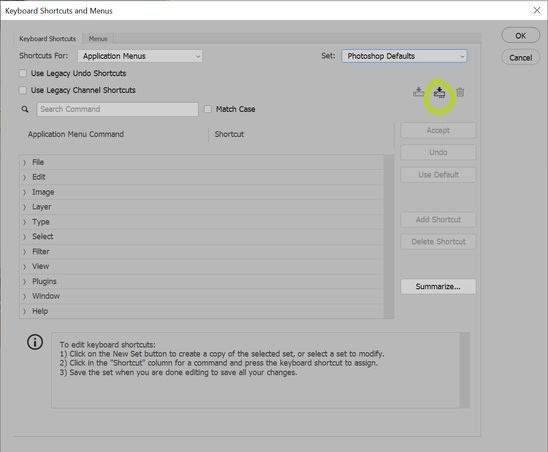Enable Use Legacy Undo Shortcuts
The height and width of the screenshot is (452, 548).
[x=23, y=73]
